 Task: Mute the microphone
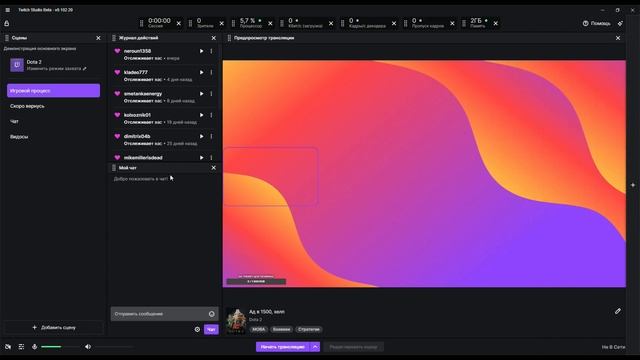pyautogui.click(x=34, y=347)
